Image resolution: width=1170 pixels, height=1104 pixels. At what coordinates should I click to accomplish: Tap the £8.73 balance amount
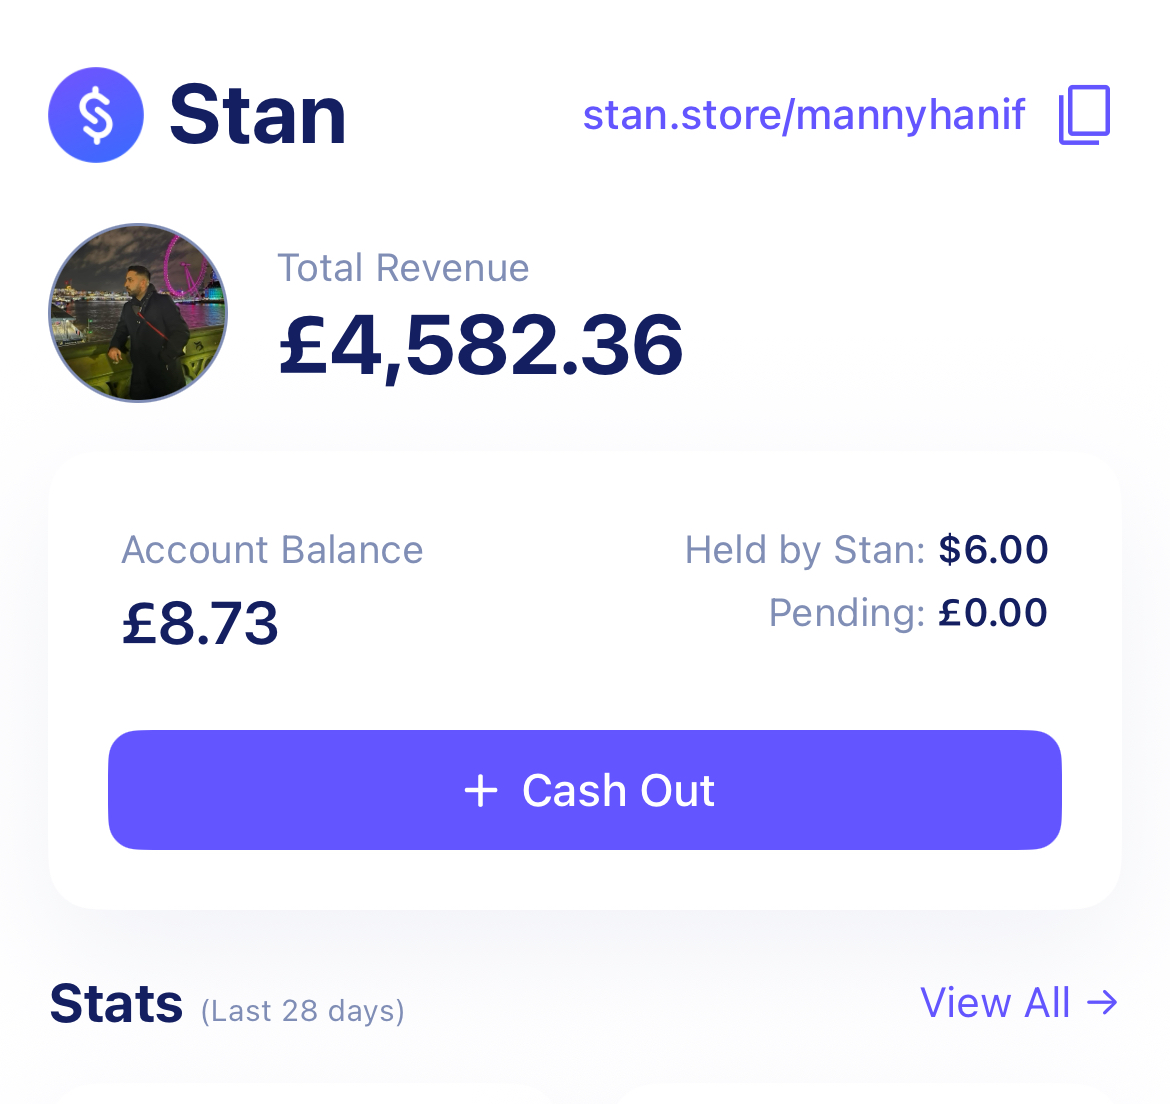coord(200,623)
